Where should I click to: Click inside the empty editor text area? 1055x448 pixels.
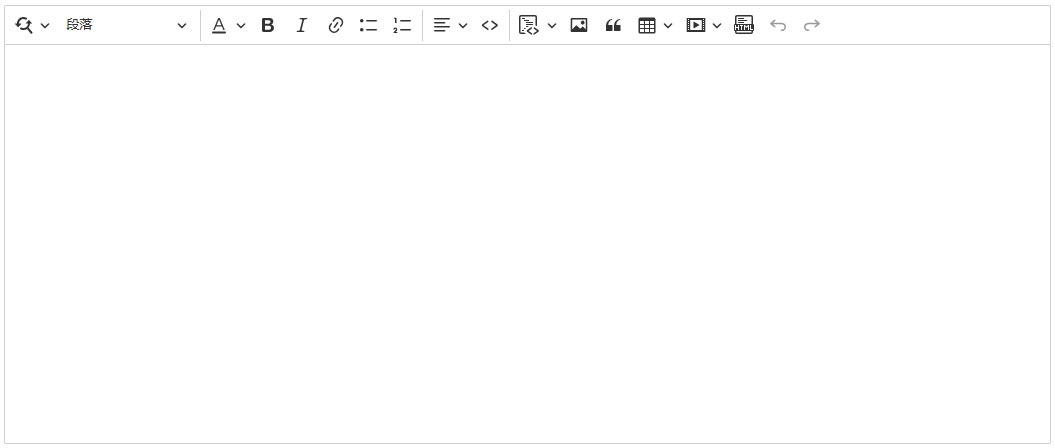point(528,244)
